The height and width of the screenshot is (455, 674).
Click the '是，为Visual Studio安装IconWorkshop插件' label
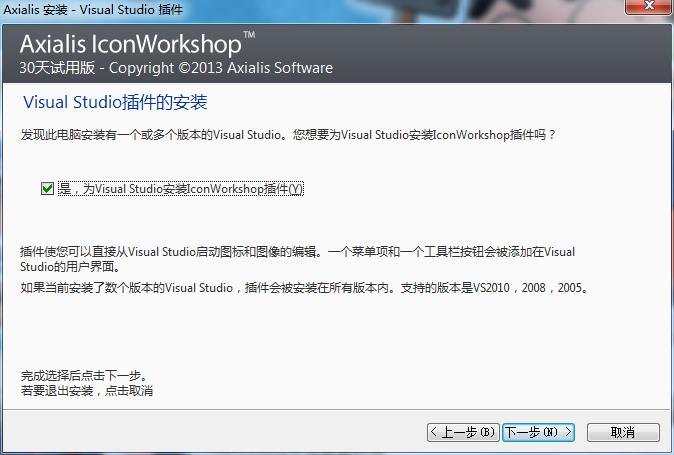pos(180,189)
